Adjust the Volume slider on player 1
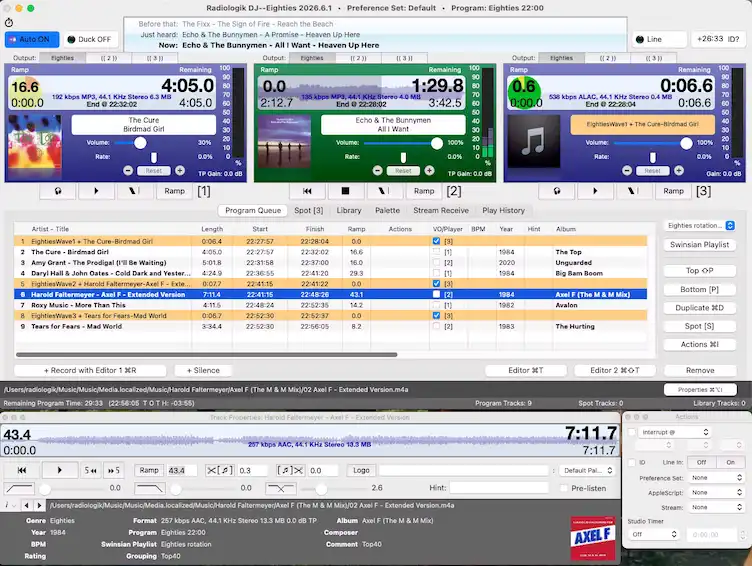Screen dimensions: 752x566 140,142
